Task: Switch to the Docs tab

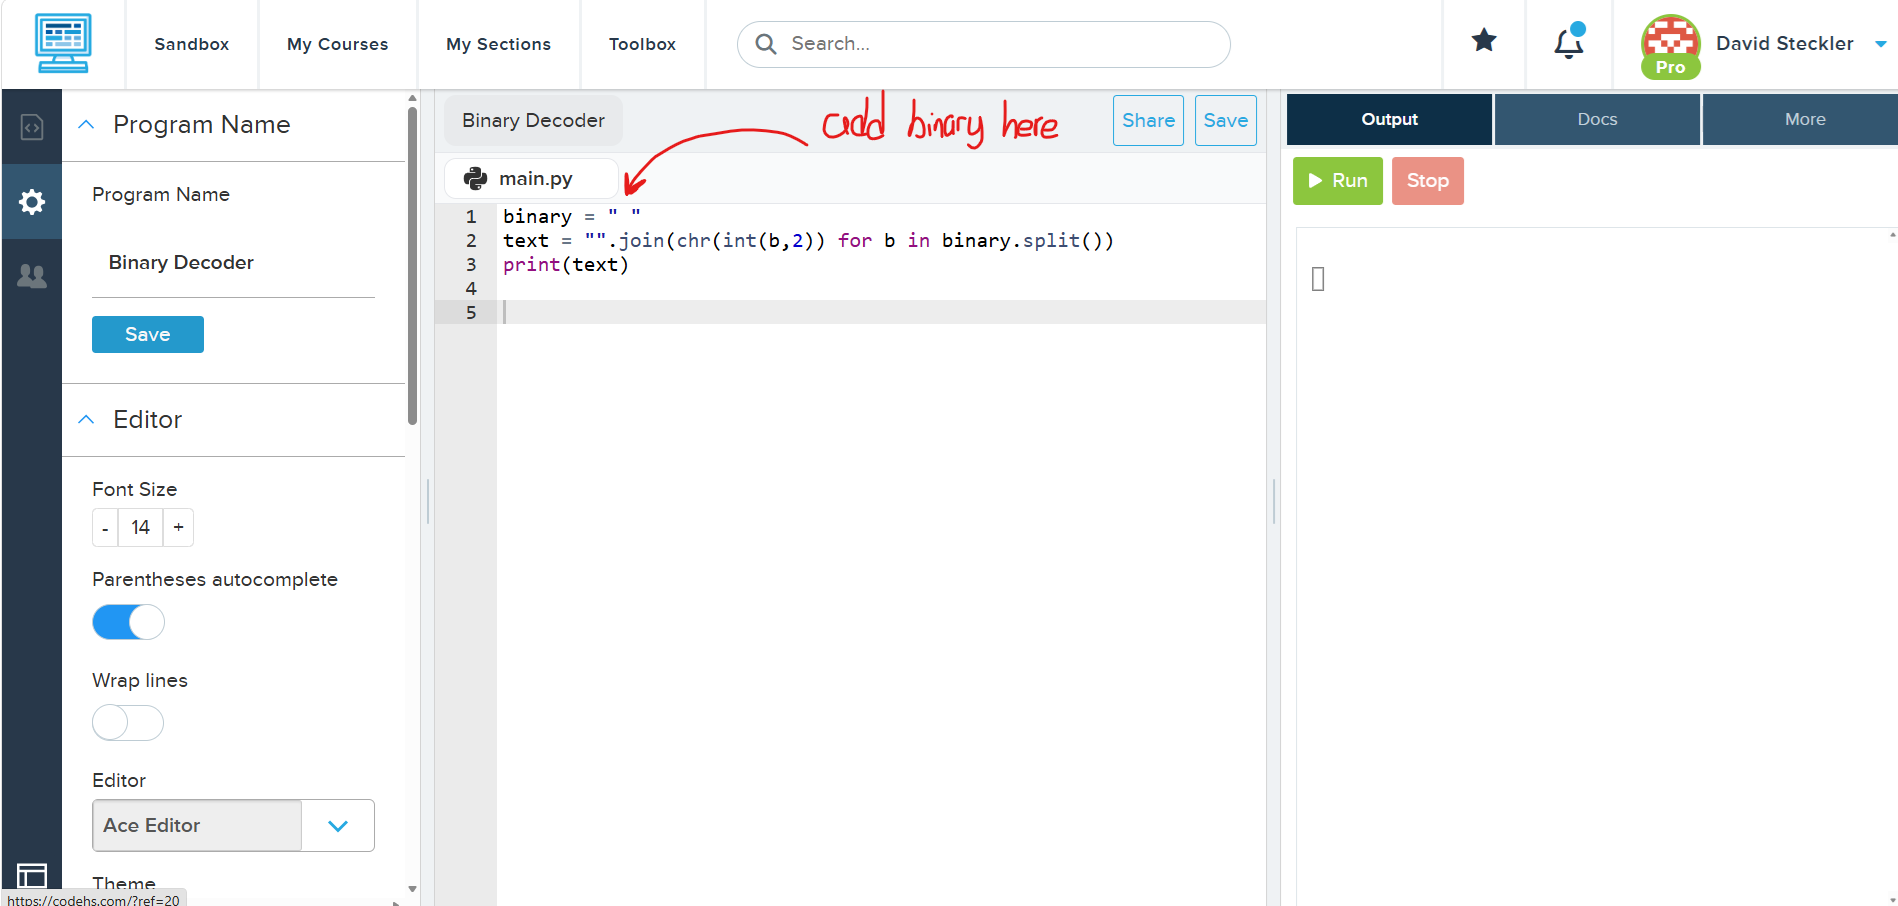Action: point(1597,119)
